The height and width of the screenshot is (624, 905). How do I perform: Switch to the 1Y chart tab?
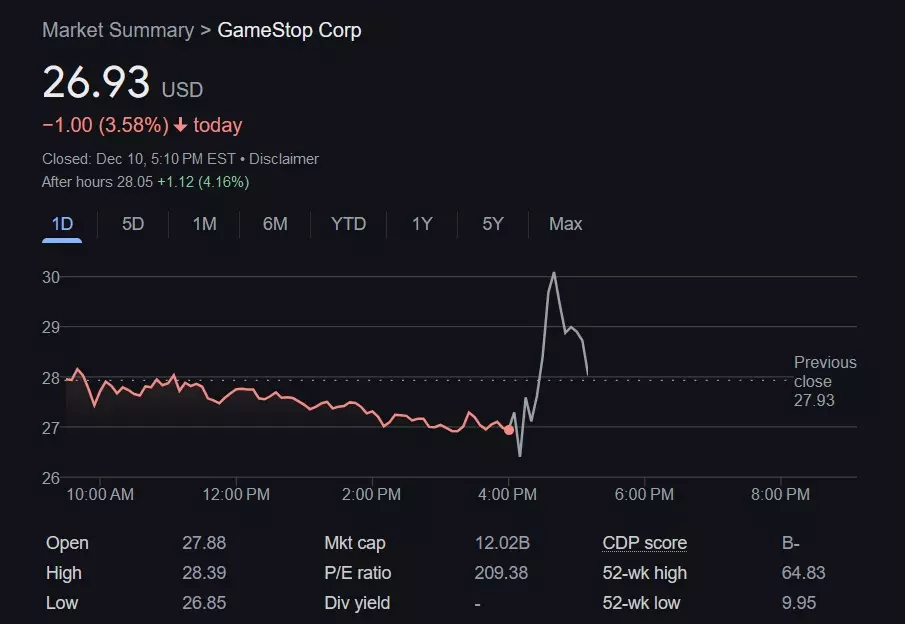[422, 224]
